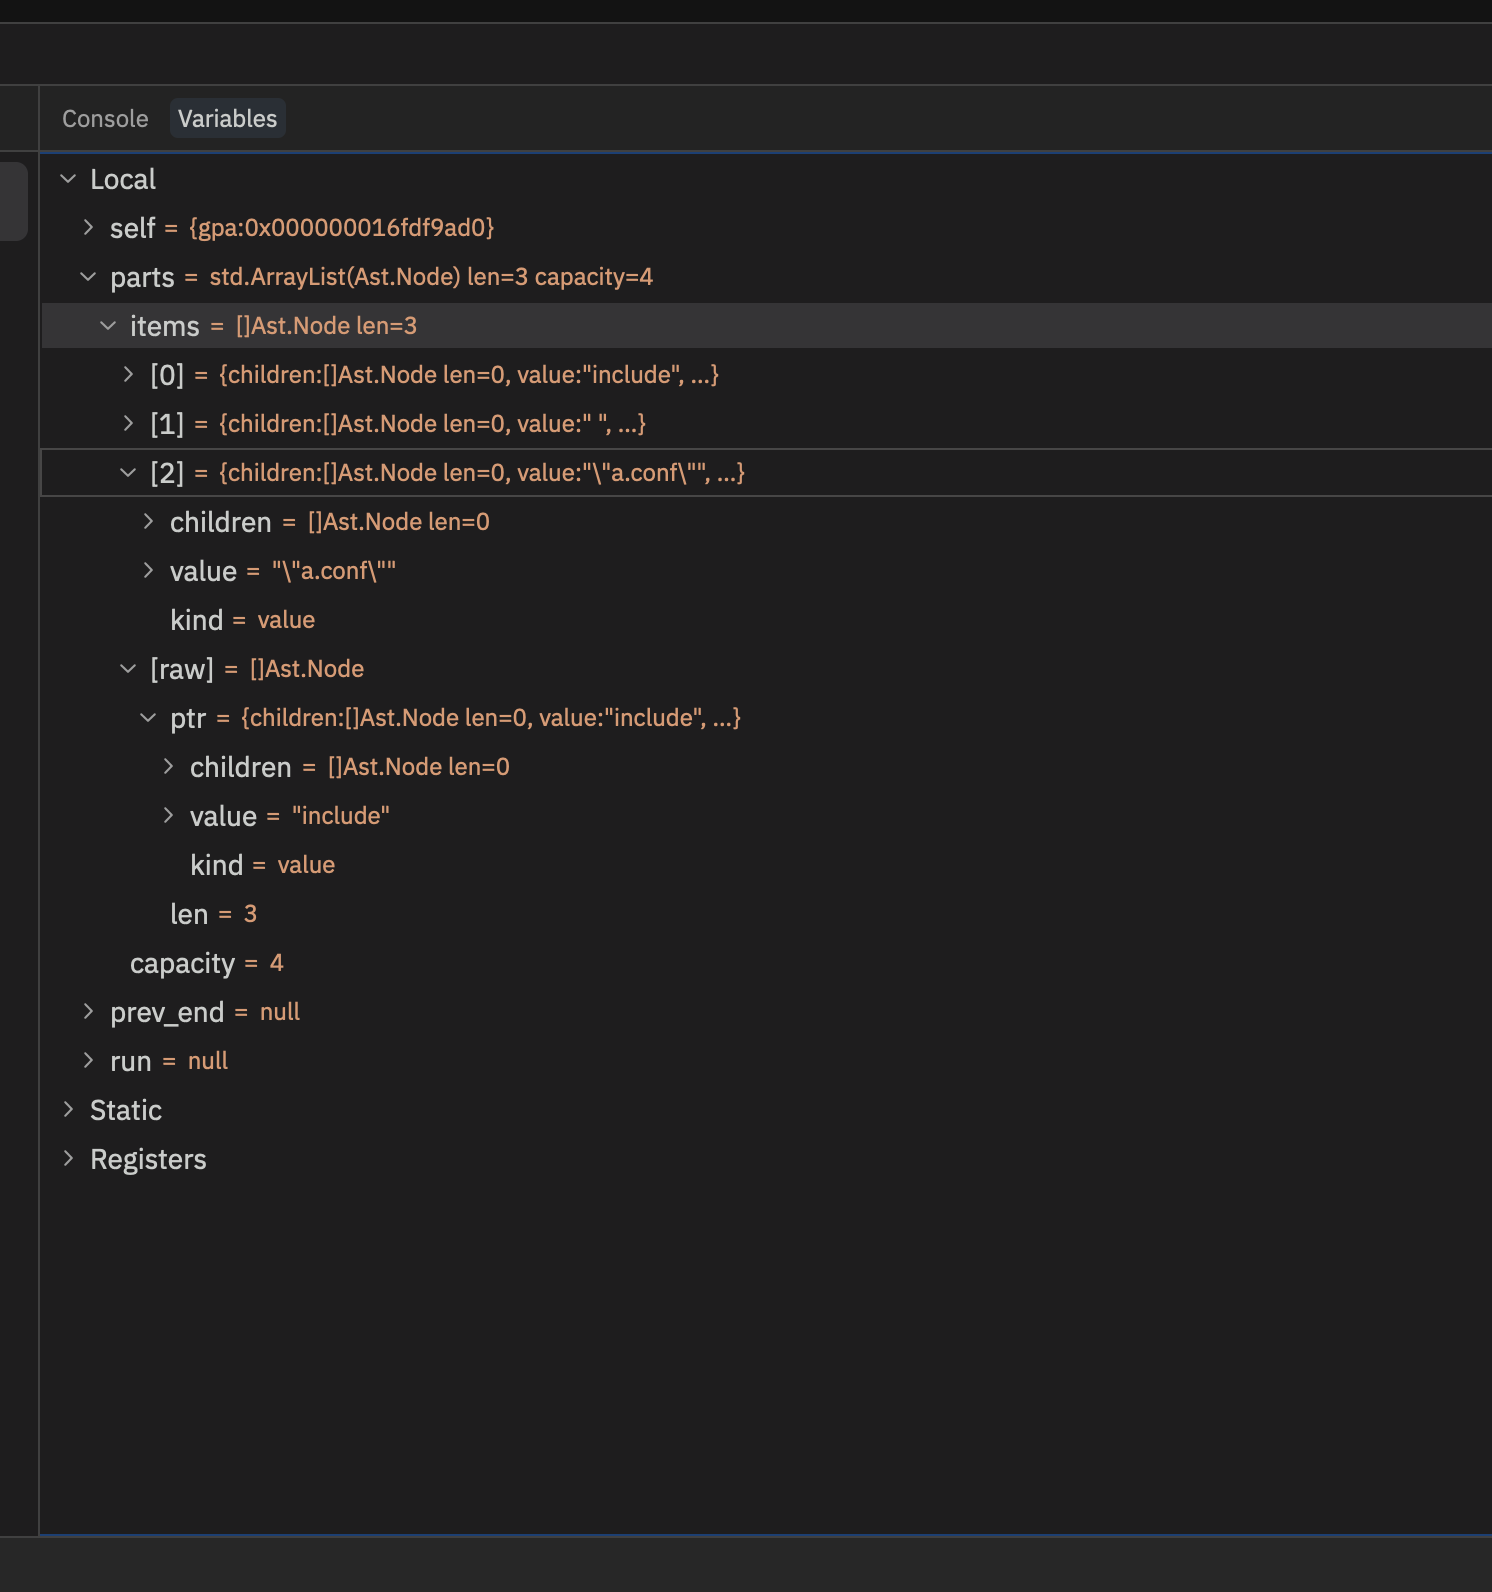This screenshot has width=1492, height=1592.
Task: Collapse the ptr node chevron
Action: (148, 718)
